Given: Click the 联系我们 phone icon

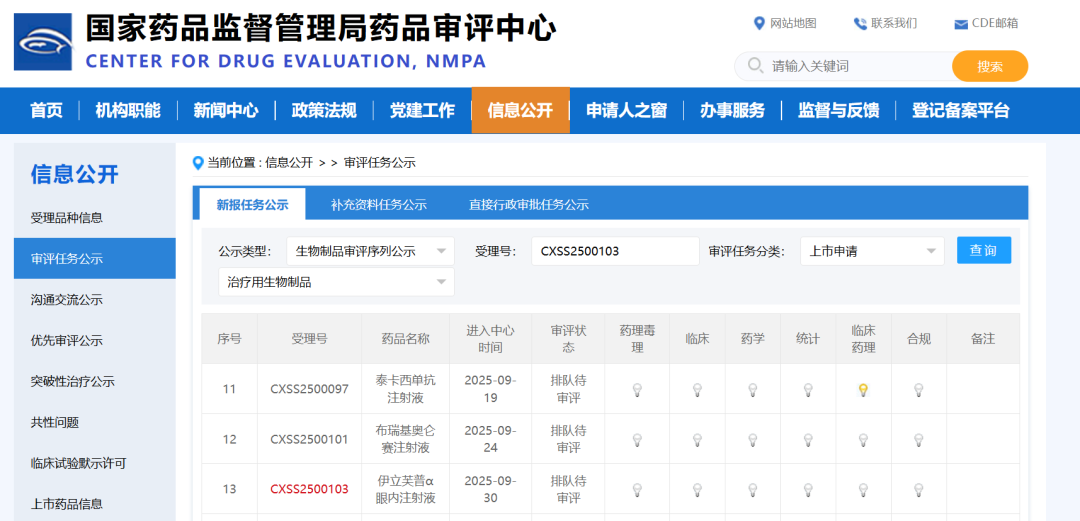Looking at the screenshot, I should pyautogui.click(x=860, y=24).
